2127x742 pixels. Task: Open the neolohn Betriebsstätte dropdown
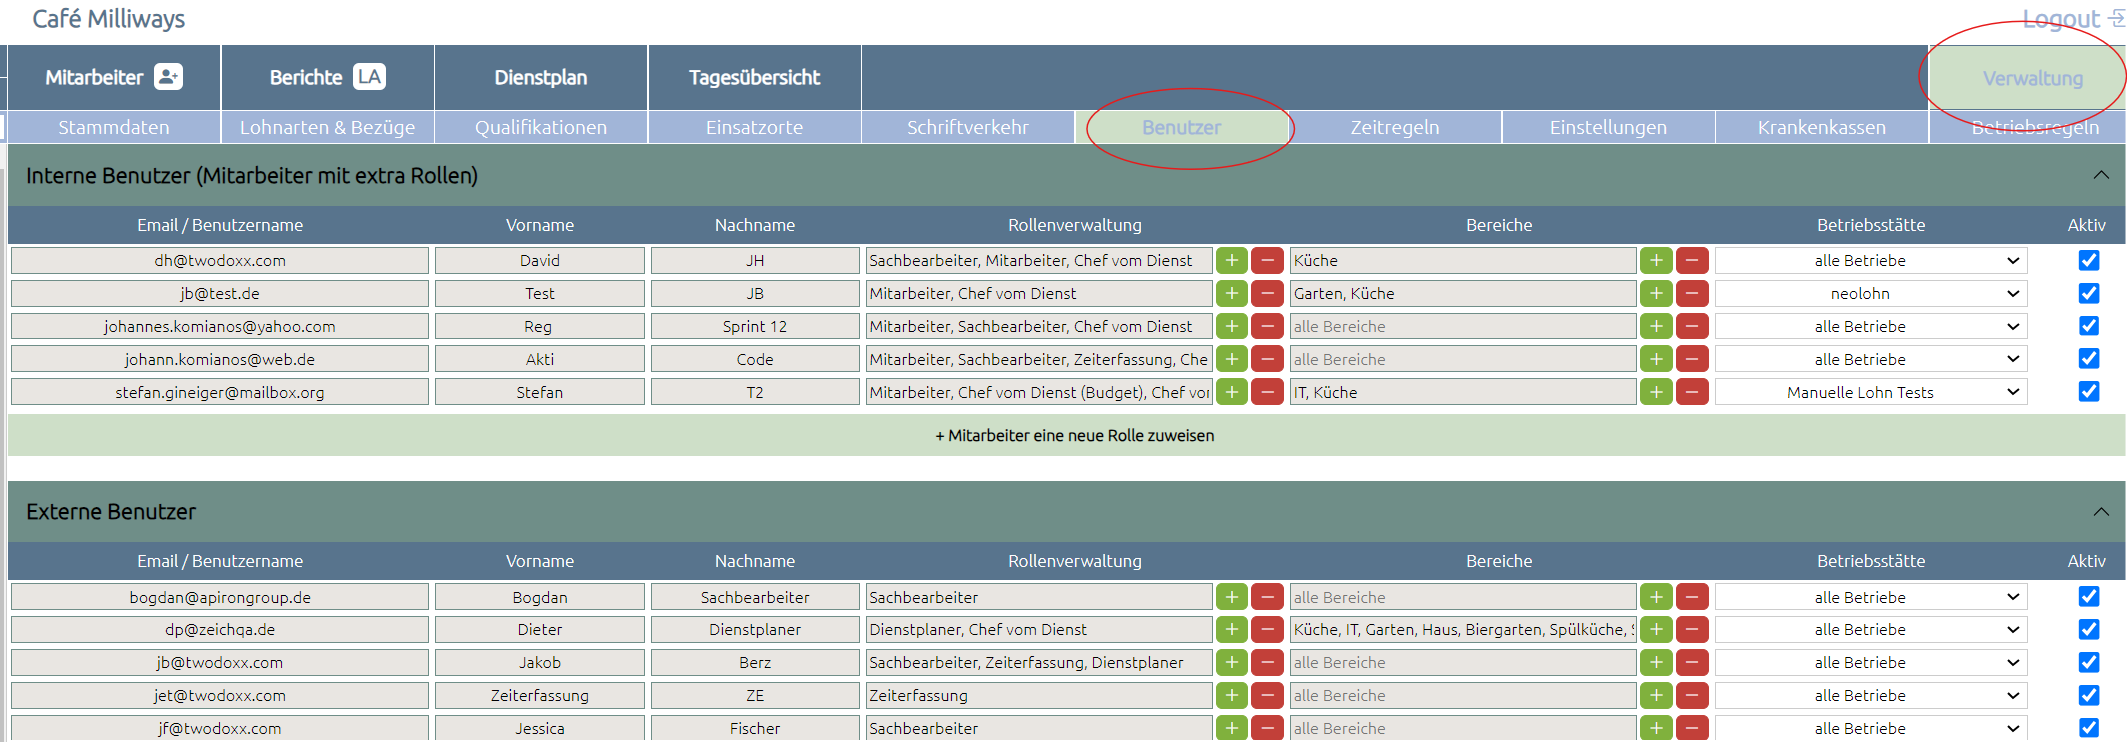coord(1871,293)
